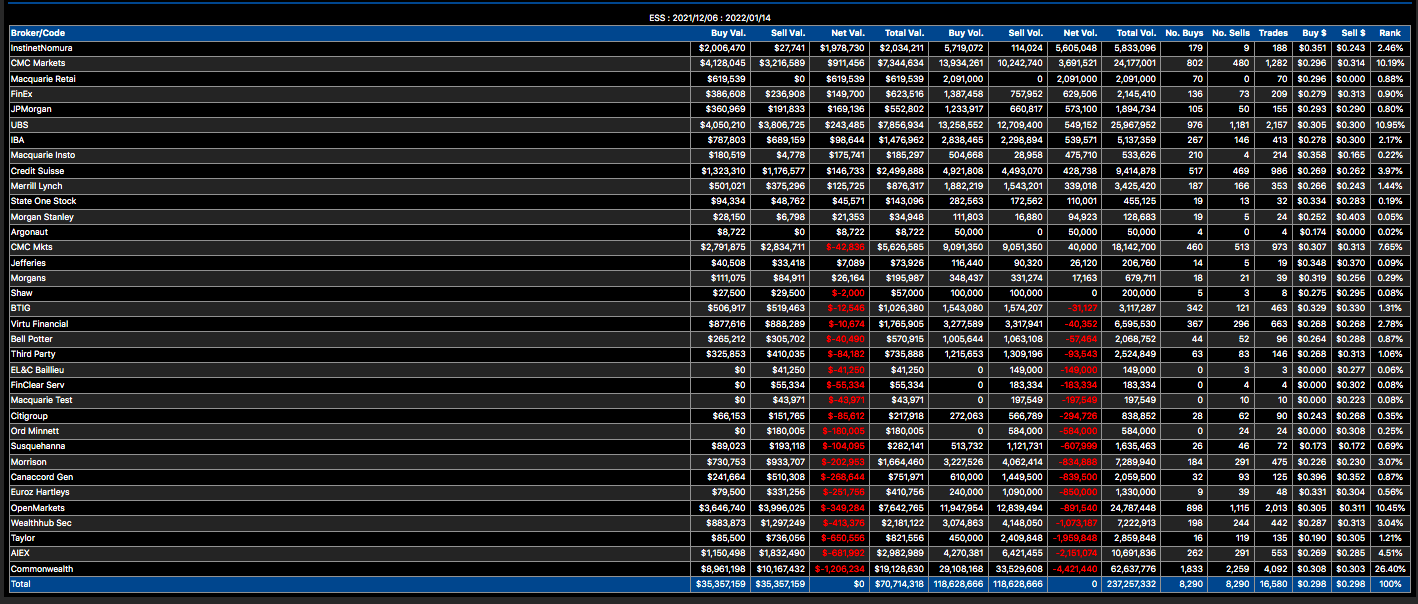Click the Macquarie Insto broker name
The width and height of the screenshot is (1418, 604).
click(x=42, y=155)
